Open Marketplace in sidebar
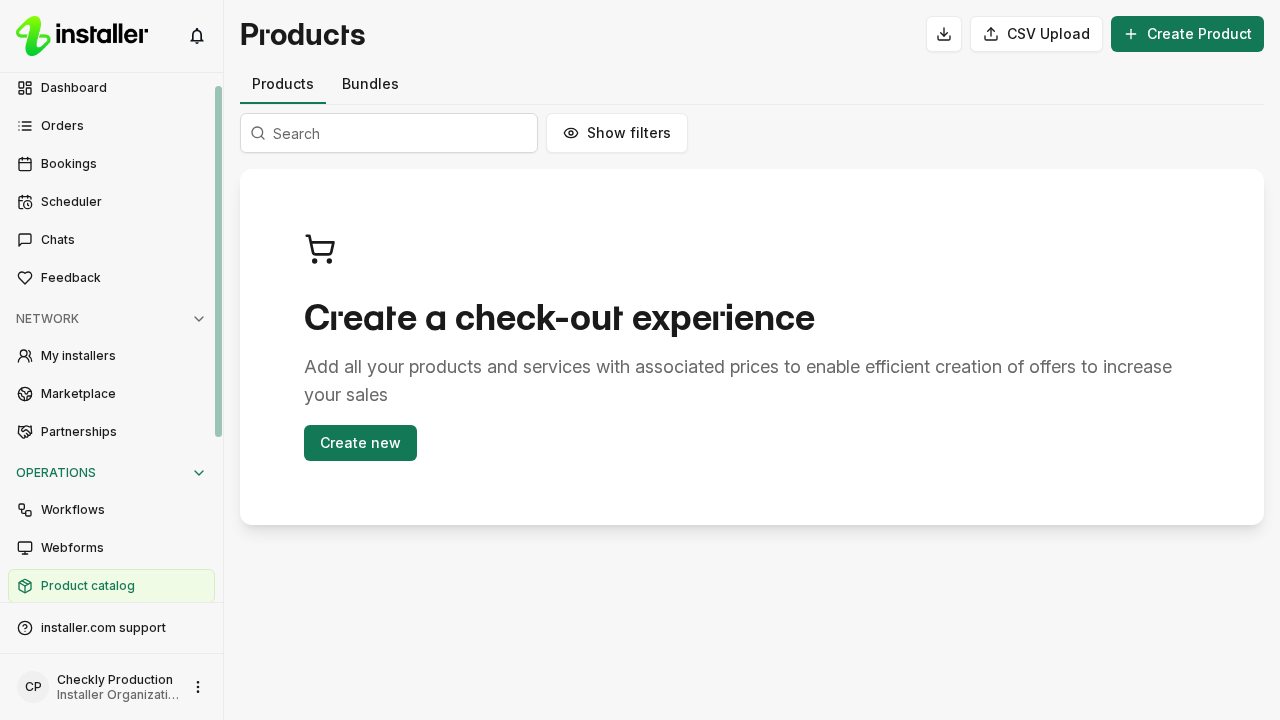1280x720 pixels. click(111, 394)
